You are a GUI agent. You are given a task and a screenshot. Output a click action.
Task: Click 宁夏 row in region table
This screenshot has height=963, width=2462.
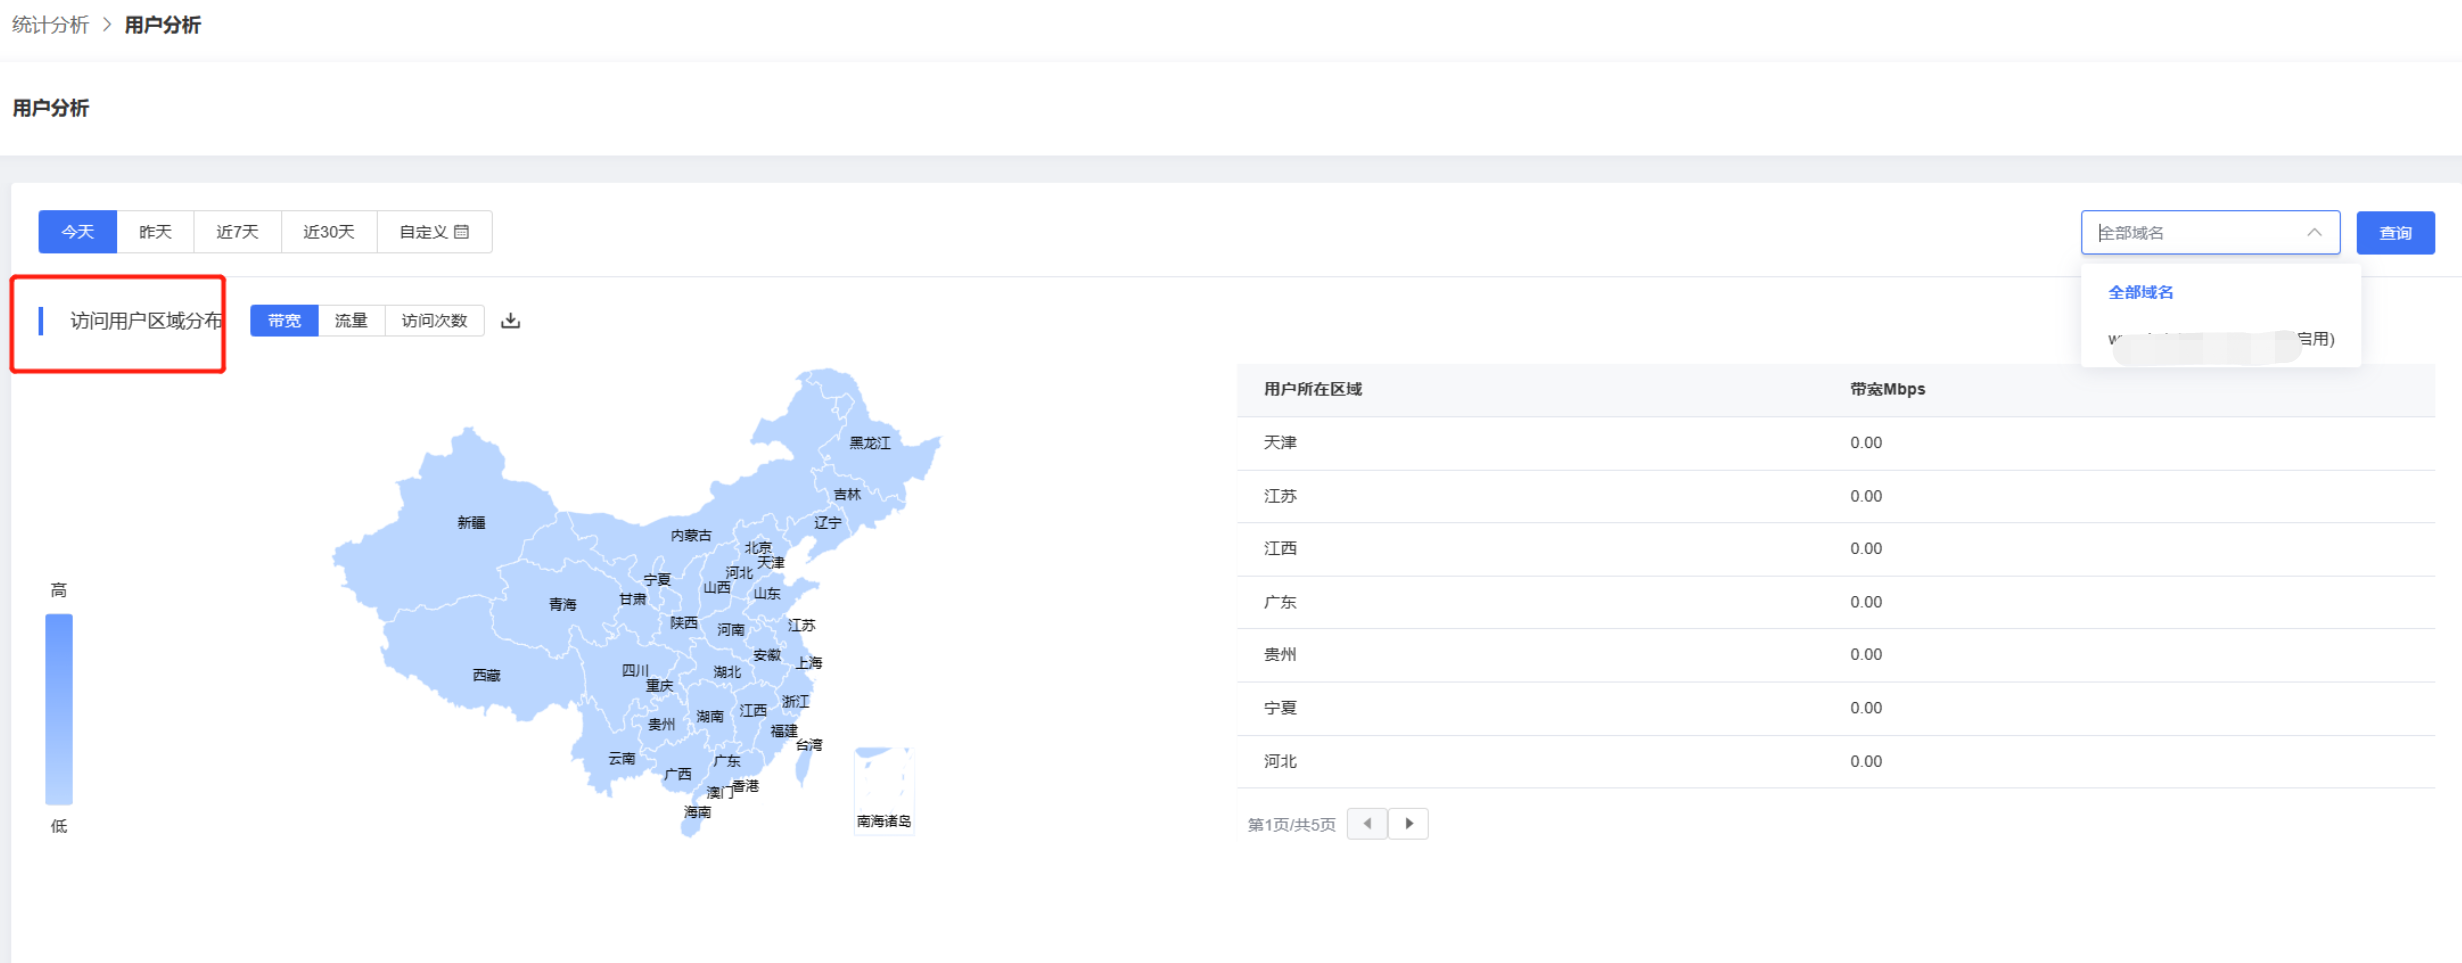pyautogui.click(x=1835, y=708)
